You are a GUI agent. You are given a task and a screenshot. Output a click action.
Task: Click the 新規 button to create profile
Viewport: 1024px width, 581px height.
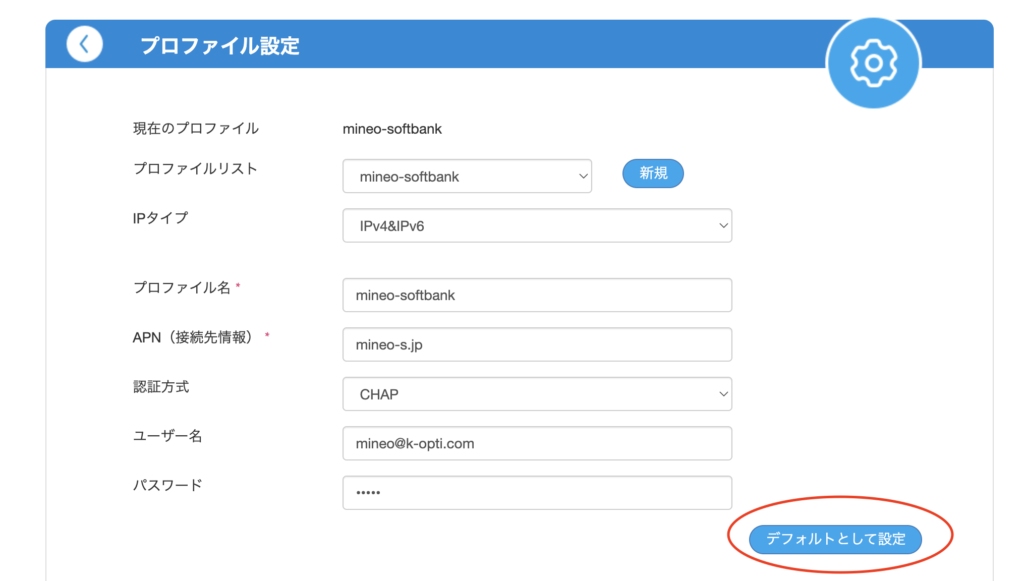click(652, 174)
